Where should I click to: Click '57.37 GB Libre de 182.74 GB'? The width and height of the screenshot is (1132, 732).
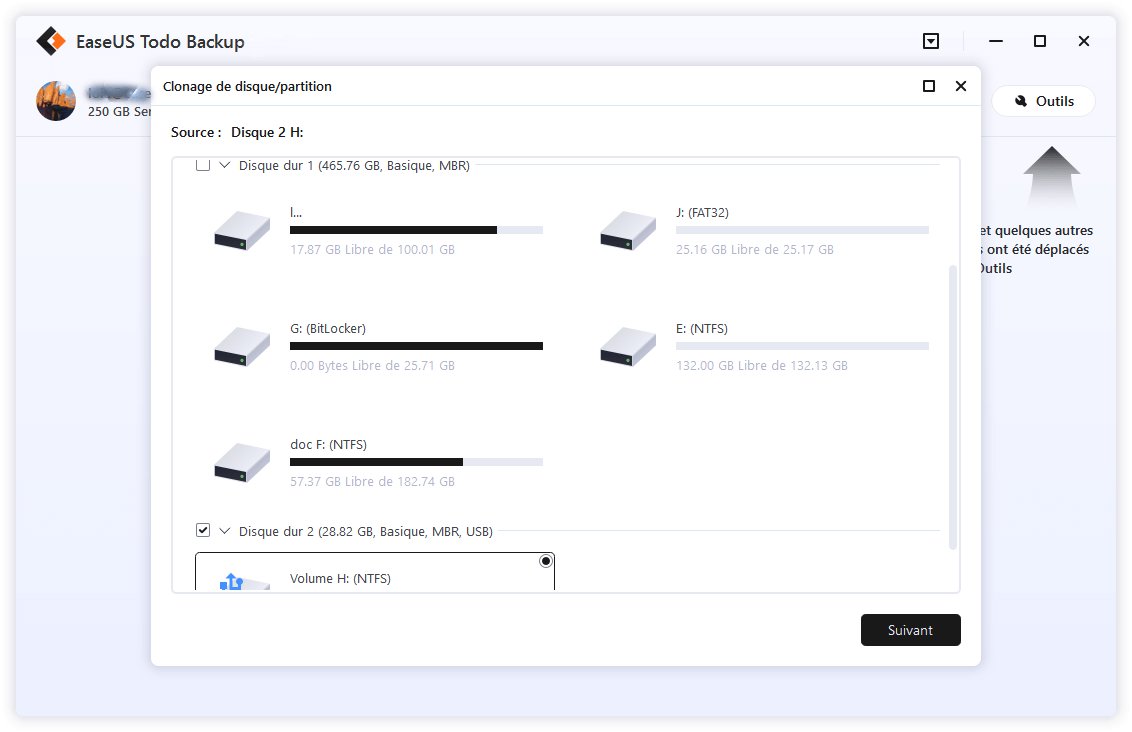pyautogui.click(x=373, y=482)
